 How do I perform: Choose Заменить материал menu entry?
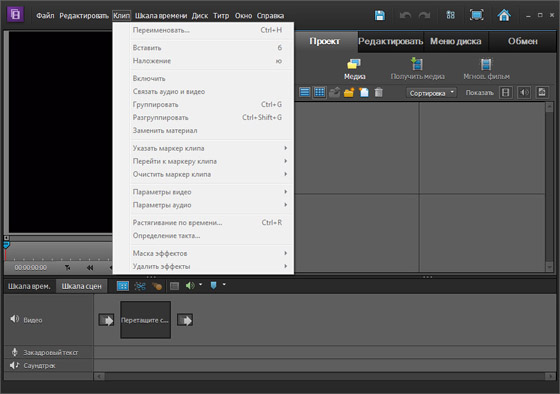[x=204, y=131]
